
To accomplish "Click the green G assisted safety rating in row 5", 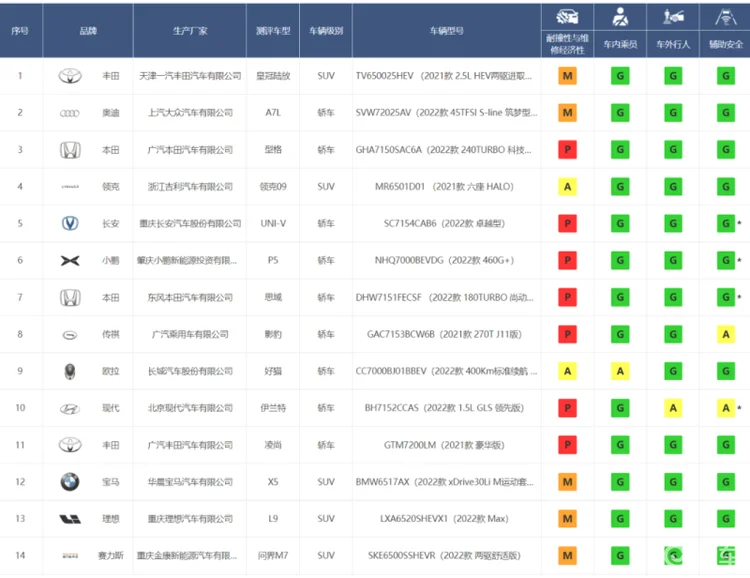I will [x=726, y=223].
